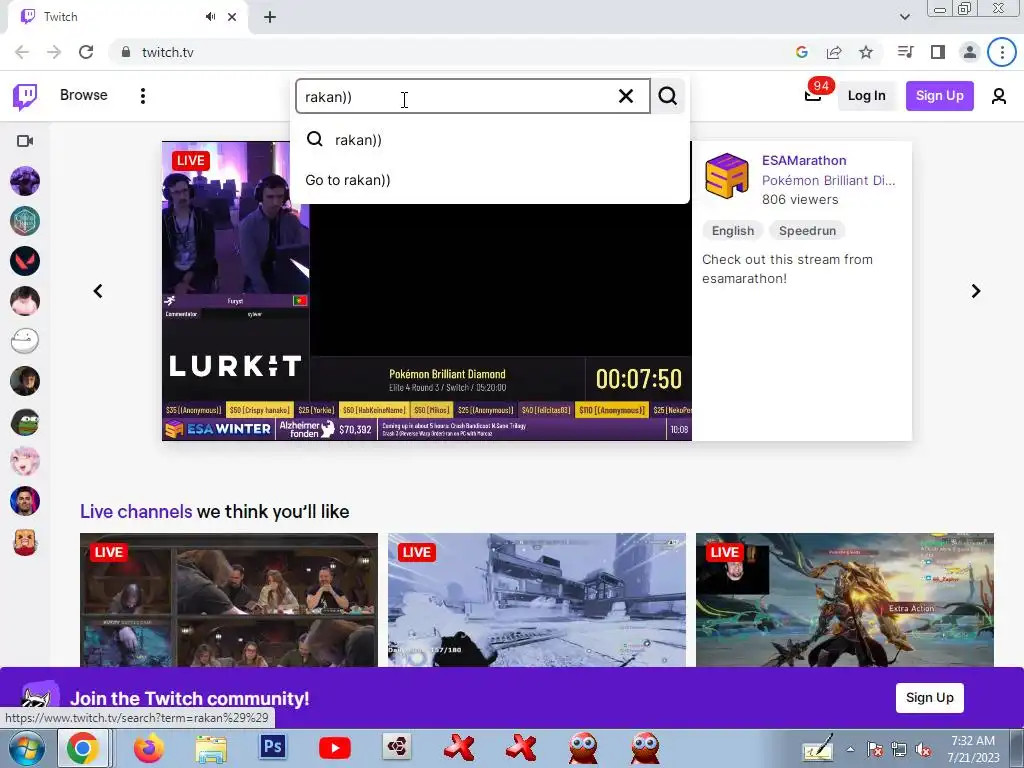The width and height of the screenshot is (1024, 768).
Task: Open the pink anime sidebar channel avatar
Action: coord(25,461)
